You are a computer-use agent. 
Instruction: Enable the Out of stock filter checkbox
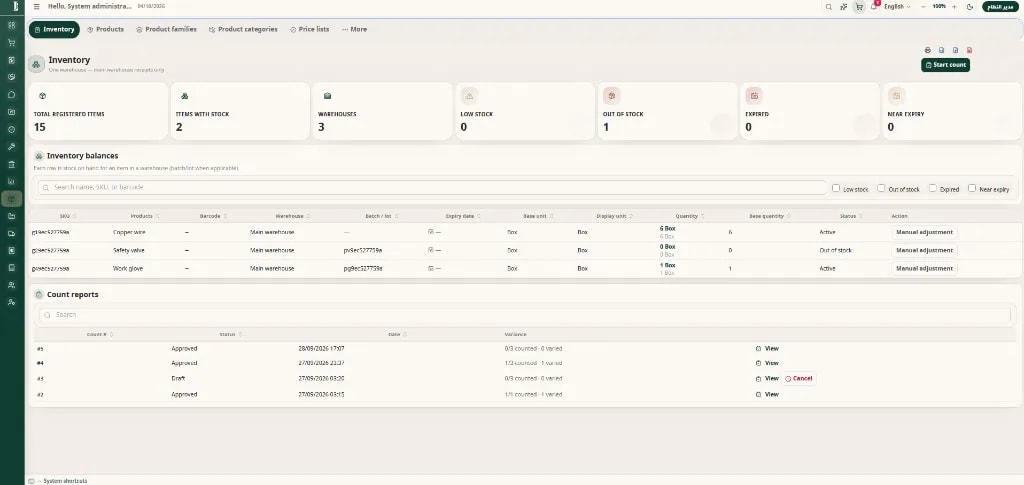(881, 188)
